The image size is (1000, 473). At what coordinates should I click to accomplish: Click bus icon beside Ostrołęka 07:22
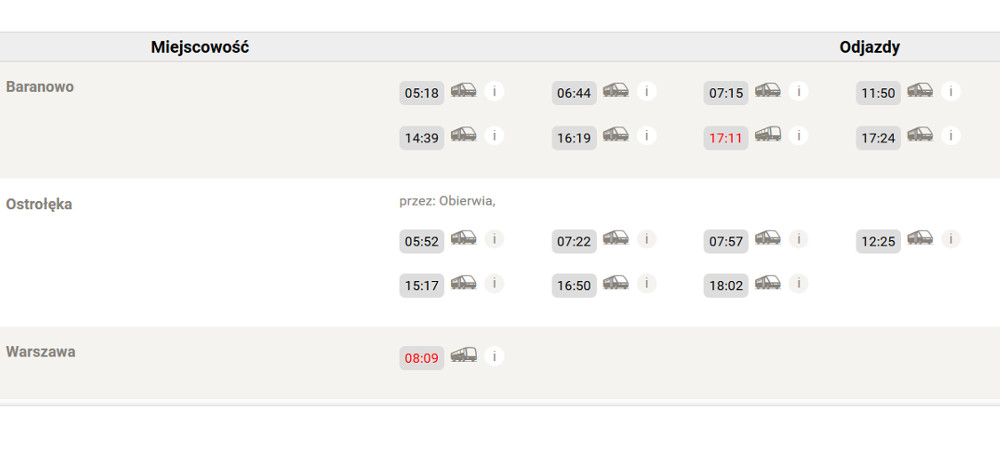(x=616, y=239)
